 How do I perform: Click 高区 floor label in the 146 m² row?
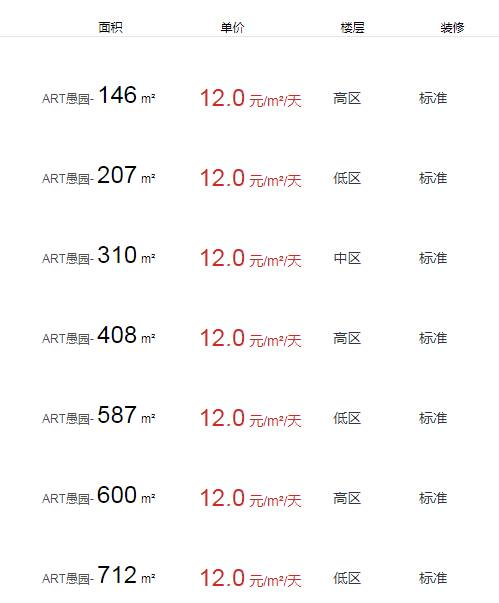(347, 98)
